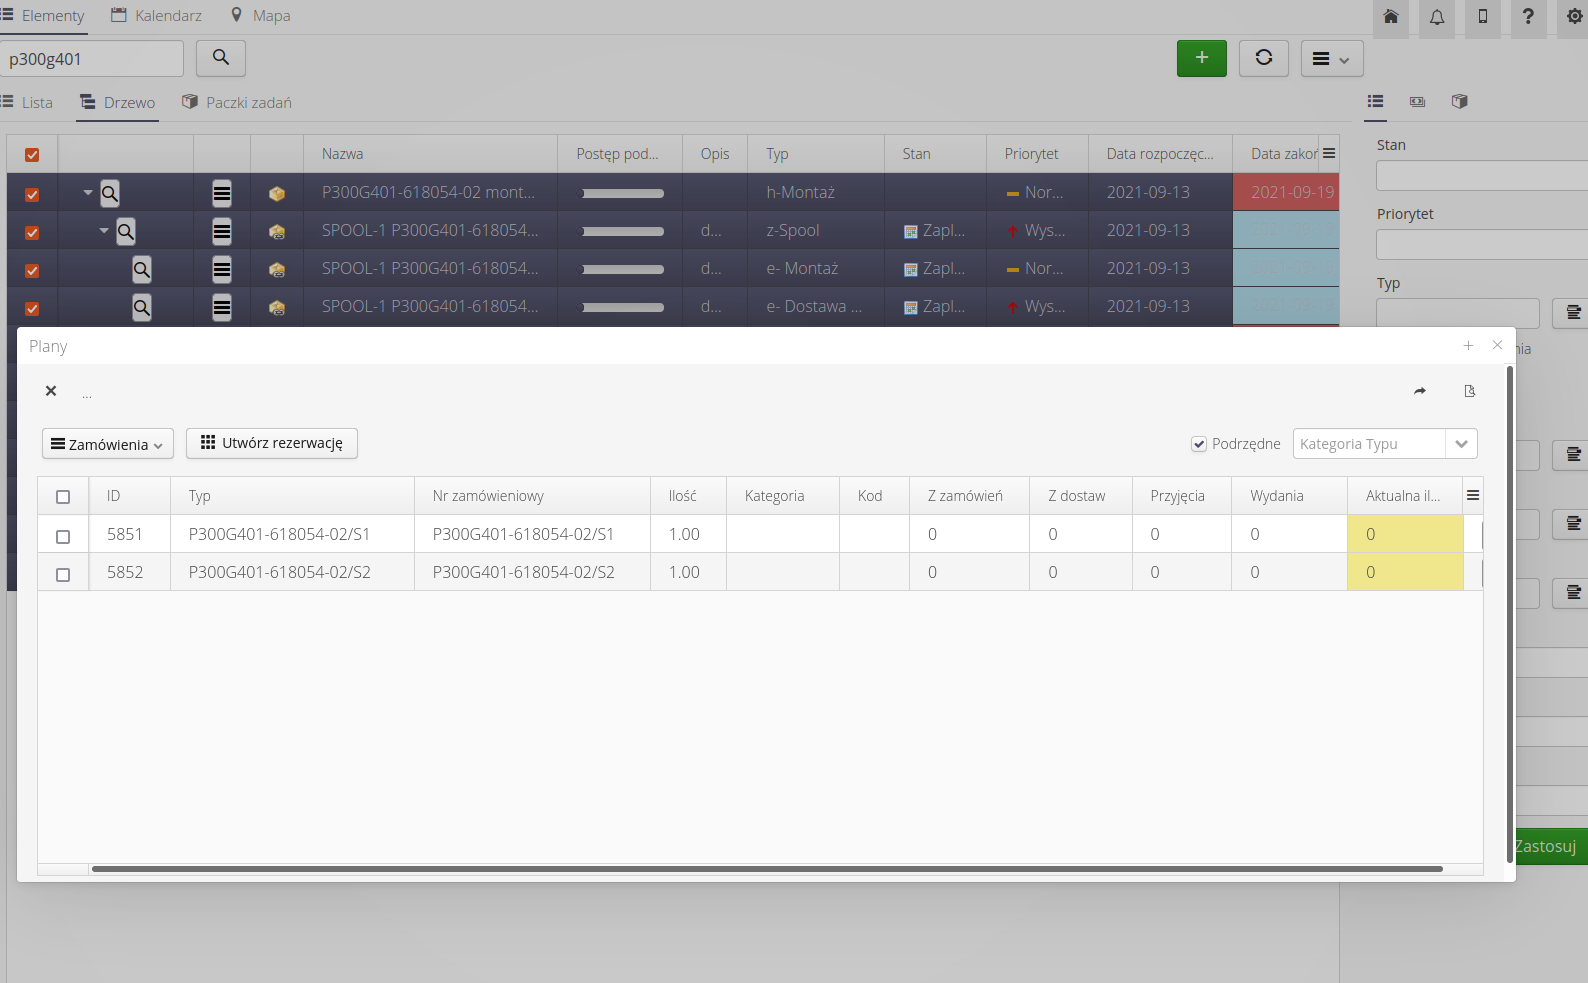Open the home icon in top bar
Image resolution: width=1588 pixels, height=983 pixels.
1390,17
